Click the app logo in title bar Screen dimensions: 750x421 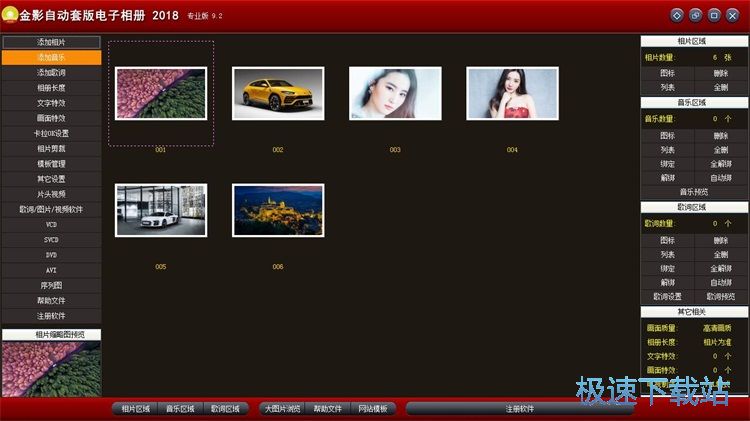[9, 15]
